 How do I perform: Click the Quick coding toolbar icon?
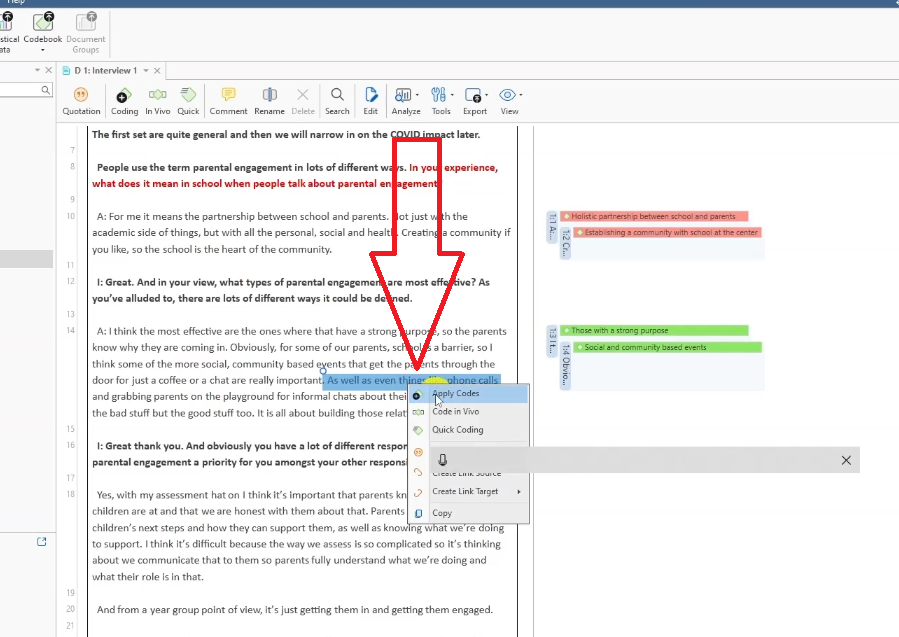[188, 97]
